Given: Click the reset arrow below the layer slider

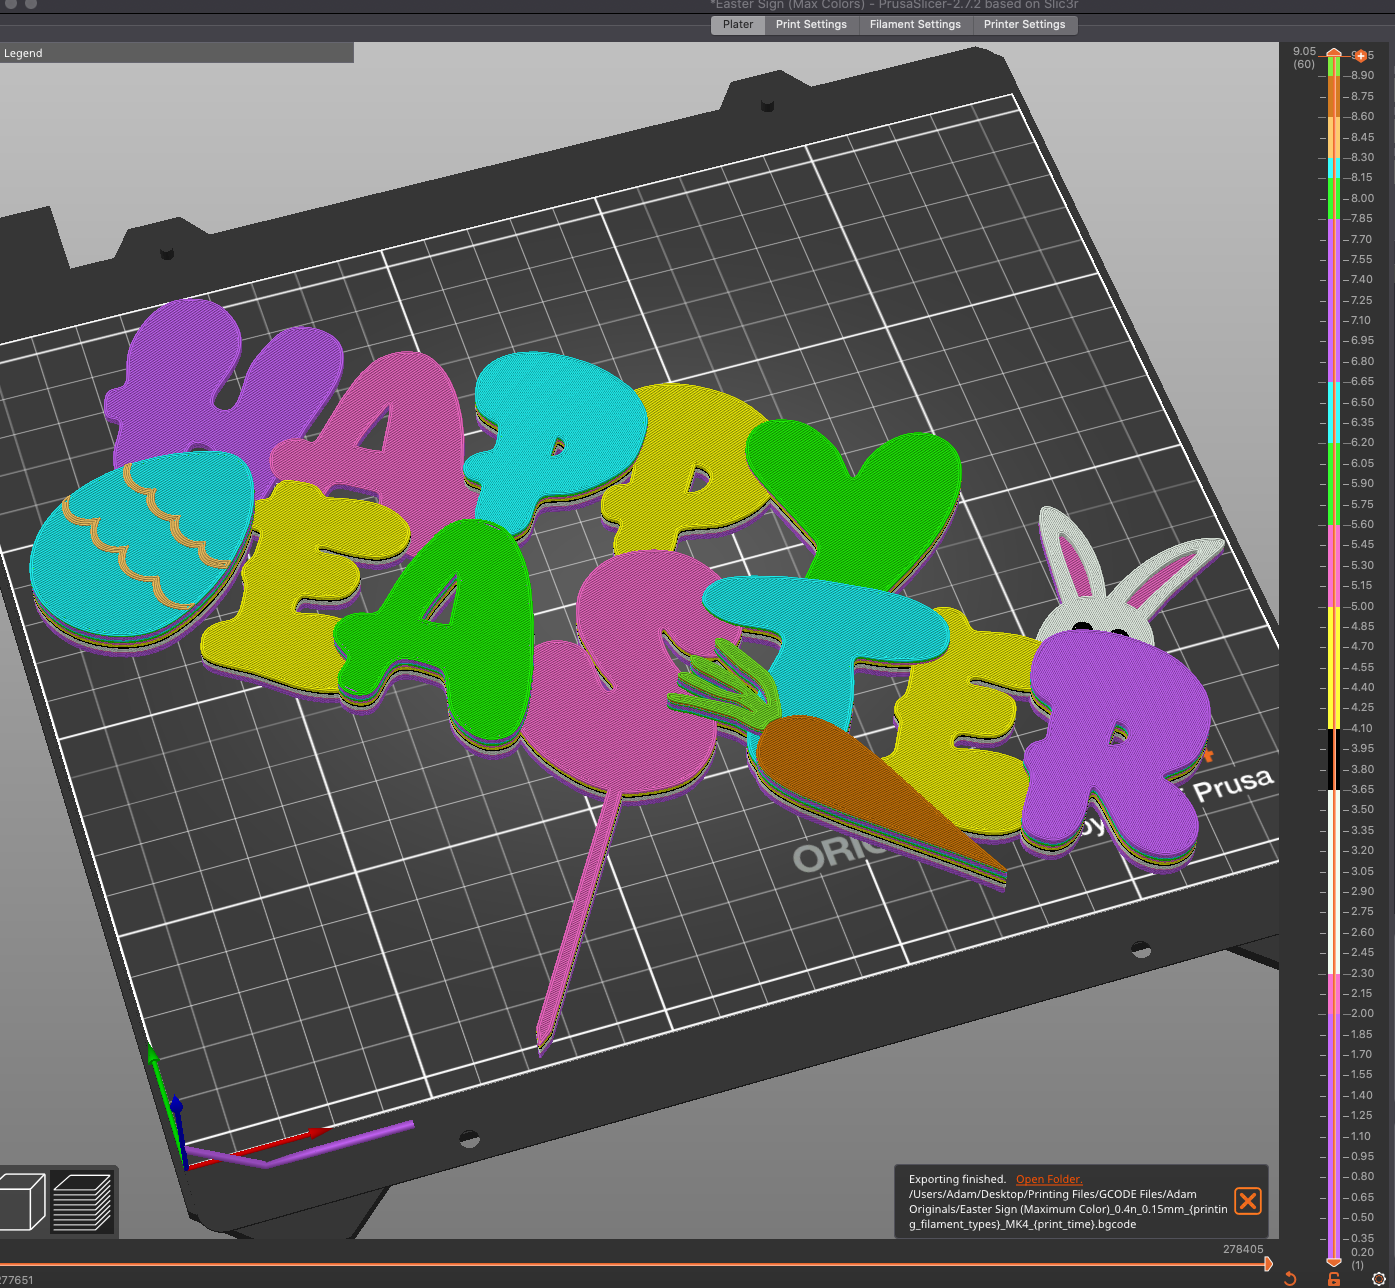Looking at the screenshot, I should coord(1290,1278).
